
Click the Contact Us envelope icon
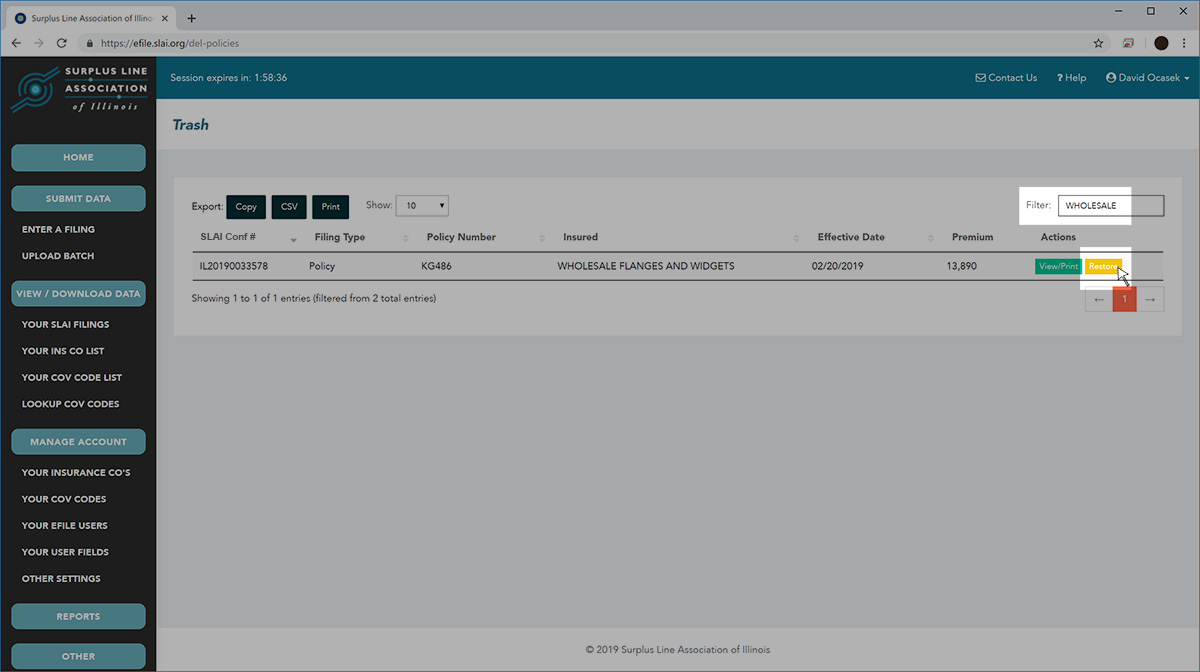pos(981,77)
